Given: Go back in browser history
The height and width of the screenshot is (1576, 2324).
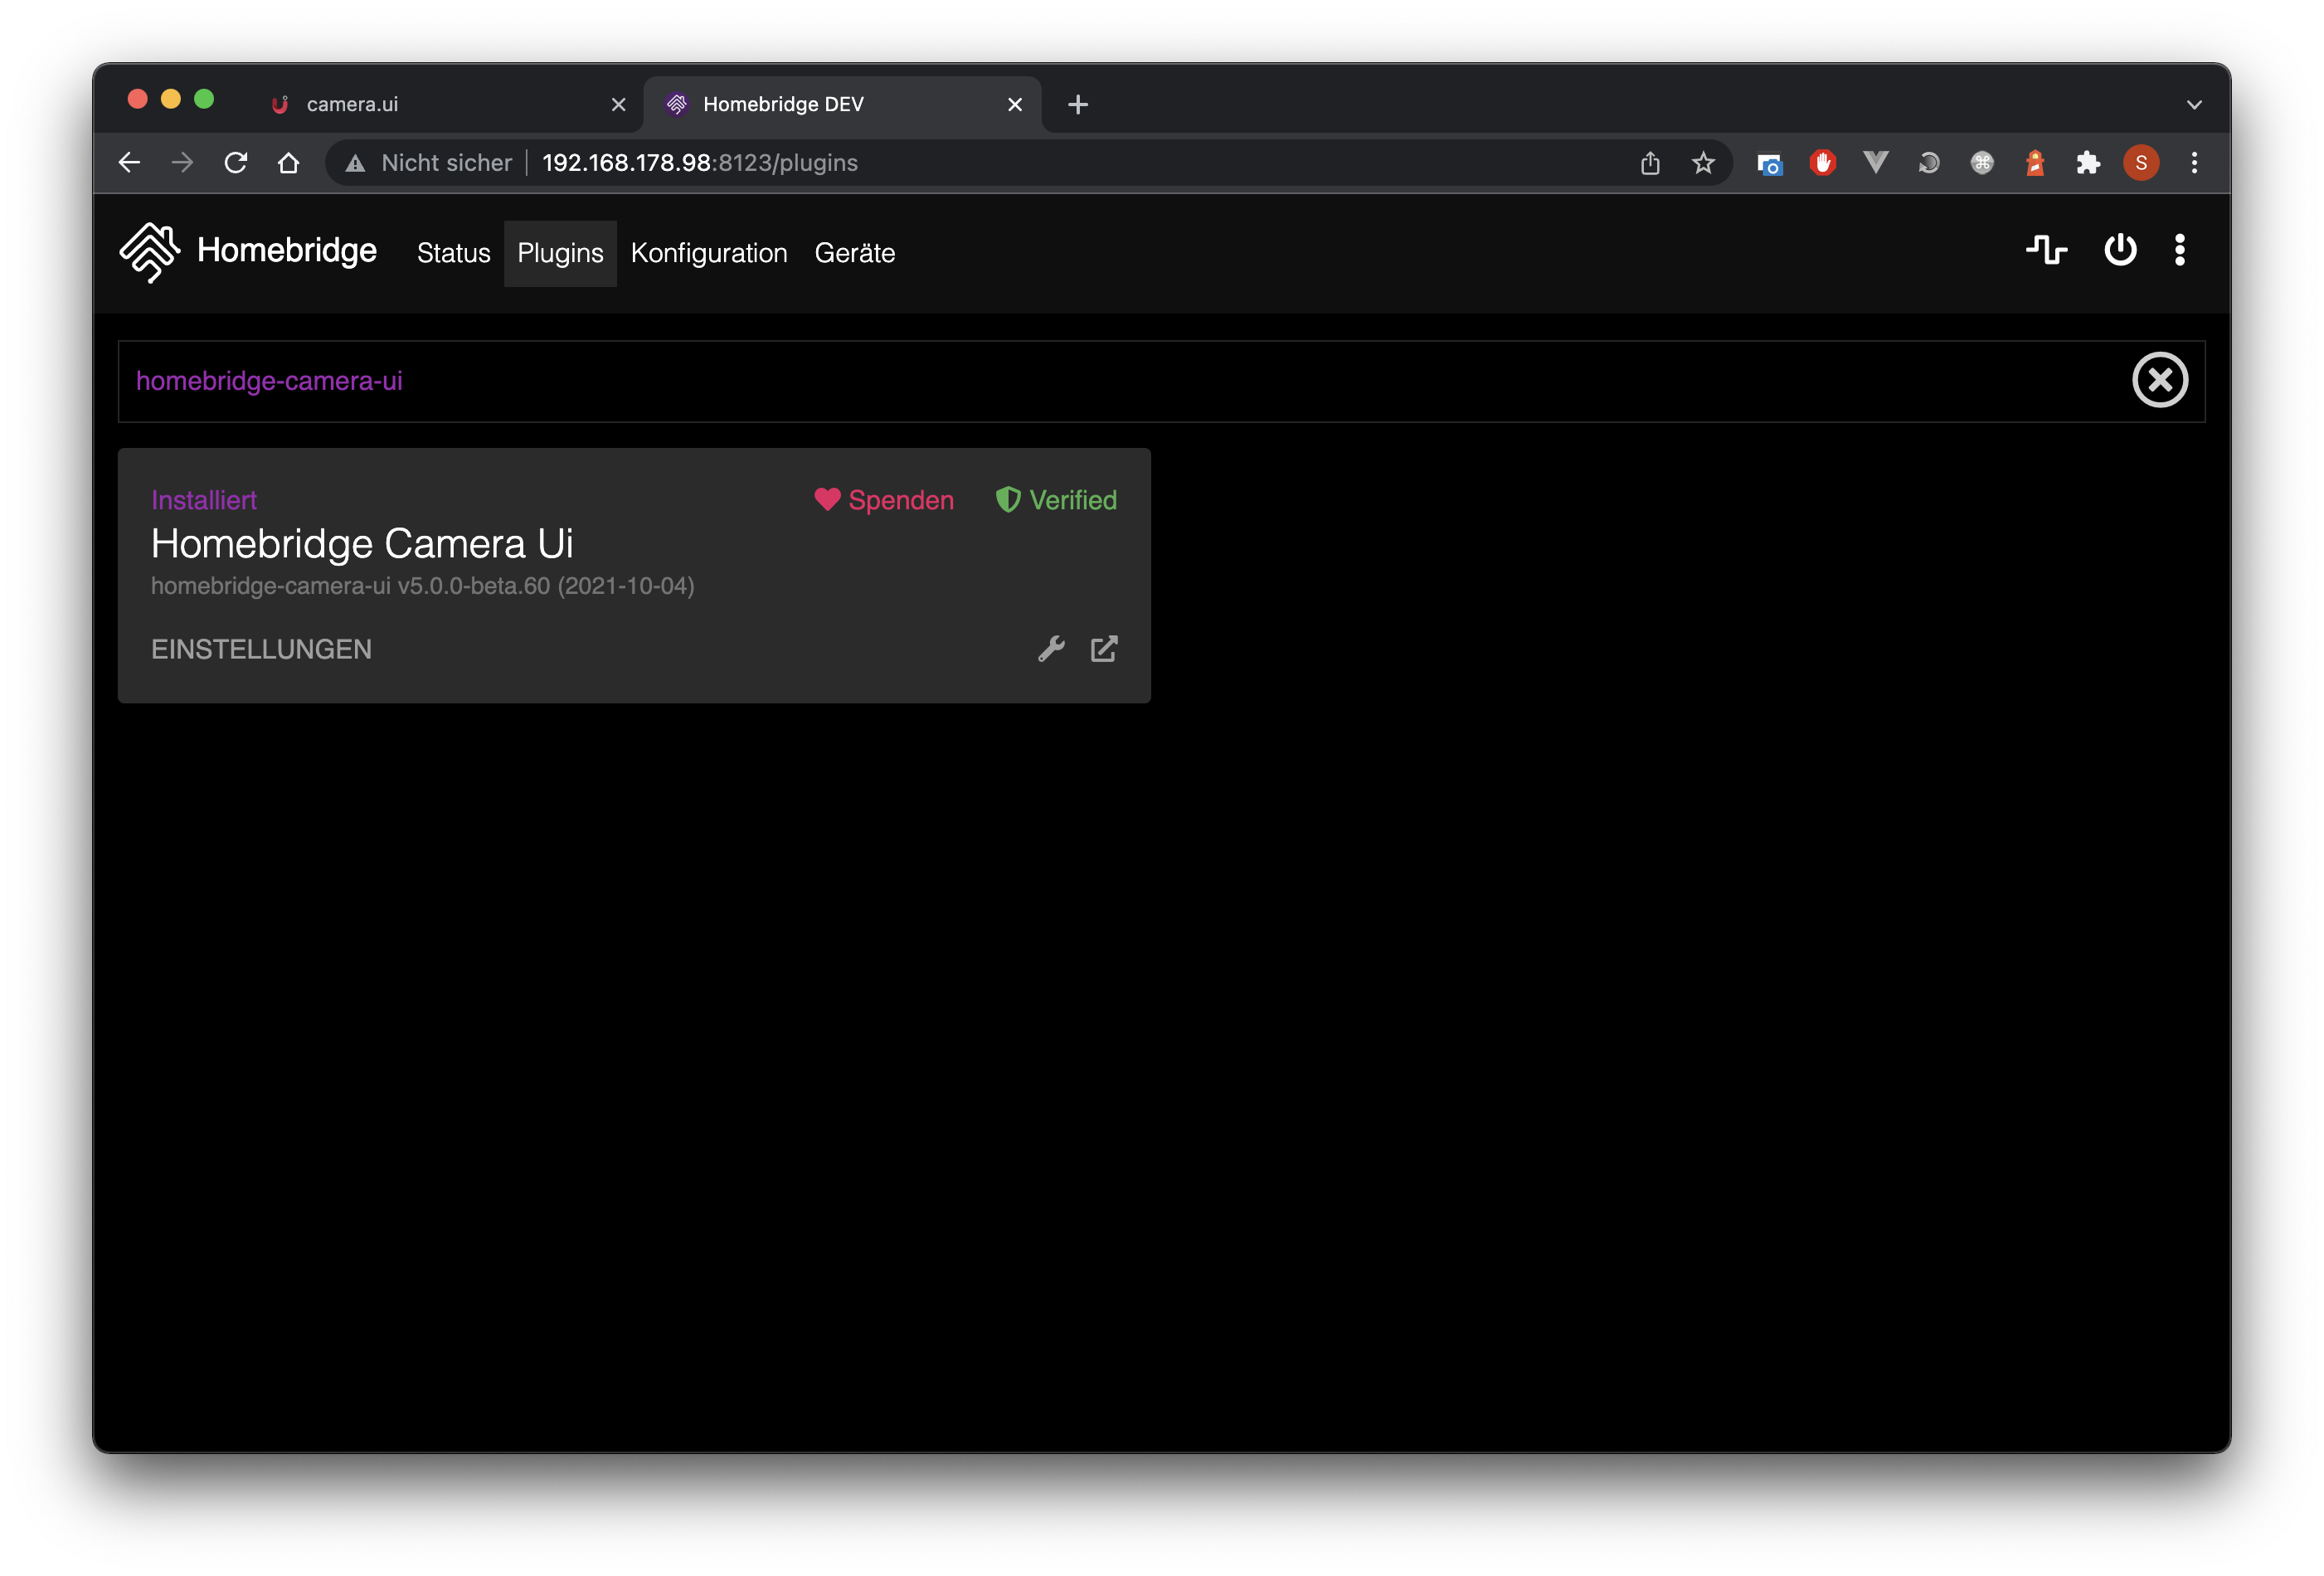Looking at the screenshot, I should pyautogui.click(x=129, y=162).
